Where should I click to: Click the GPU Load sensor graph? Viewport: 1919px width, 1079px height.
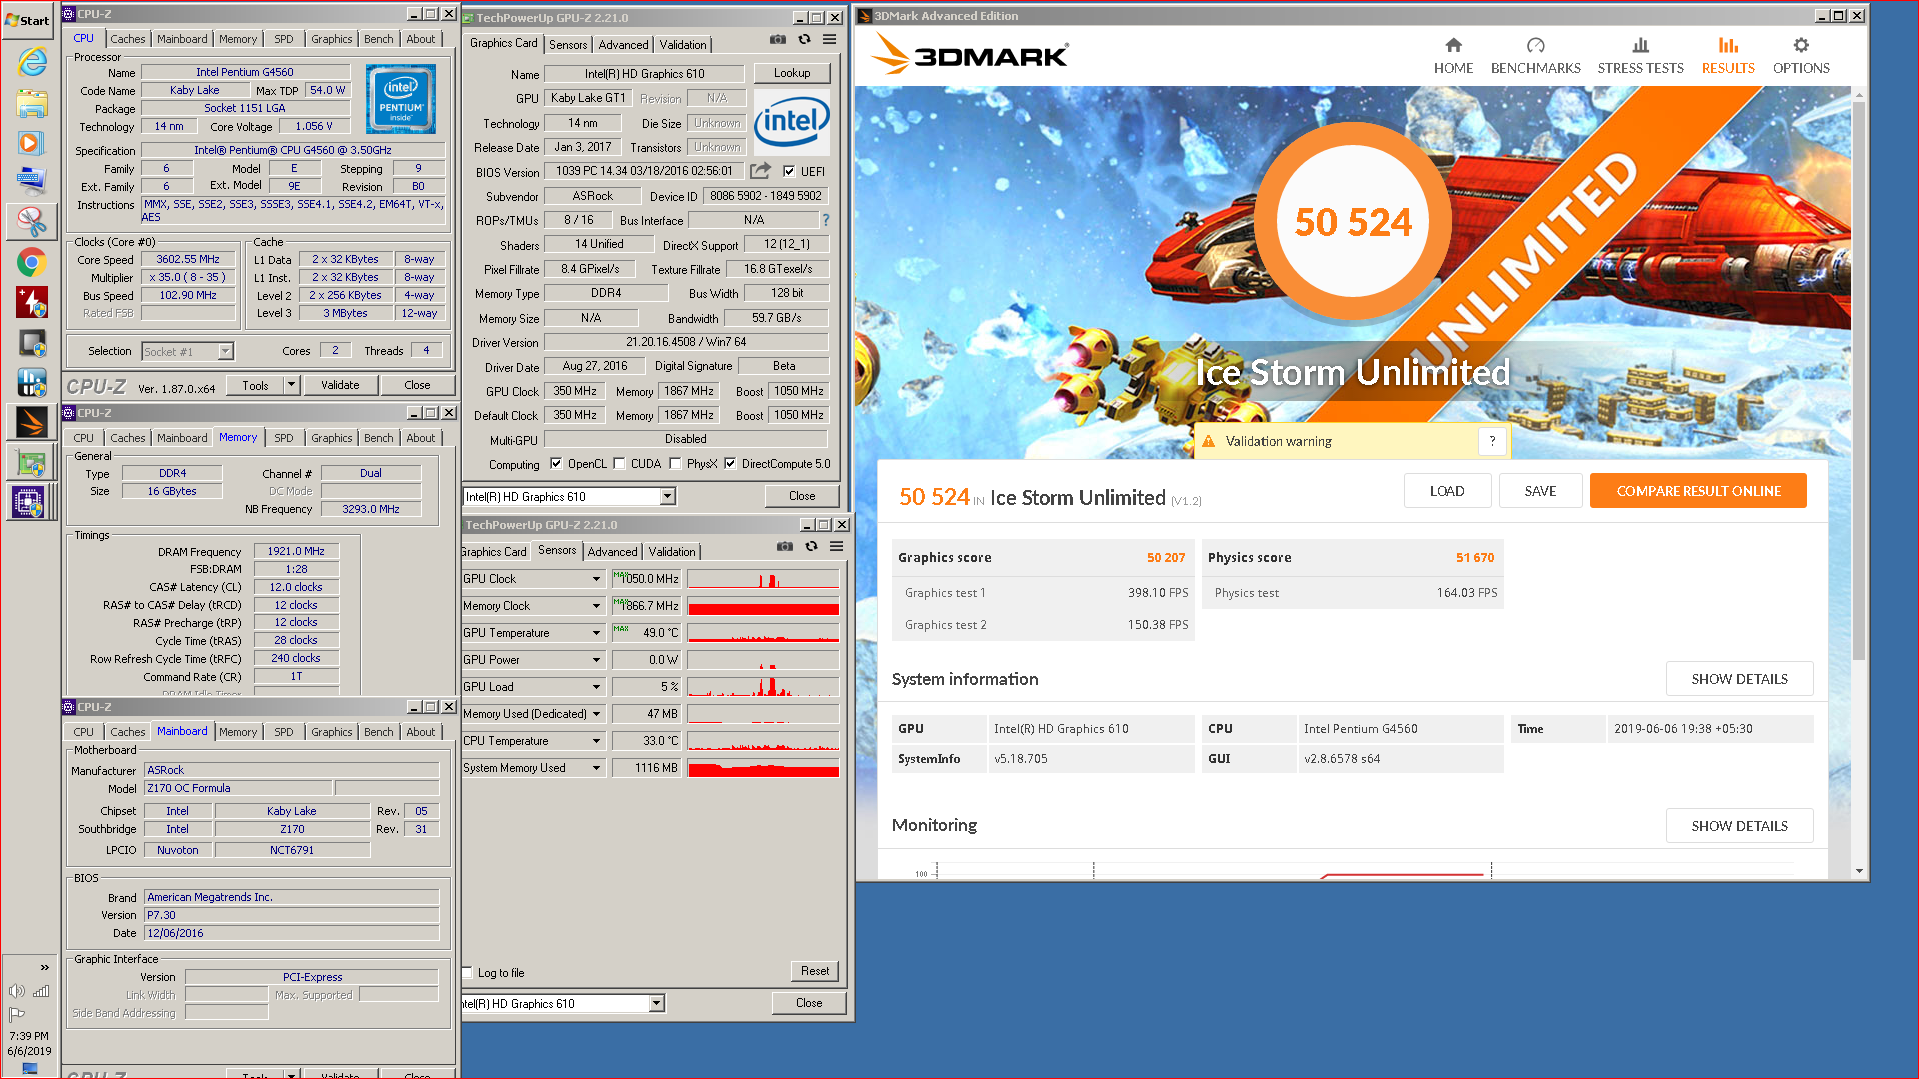[763, 687]
